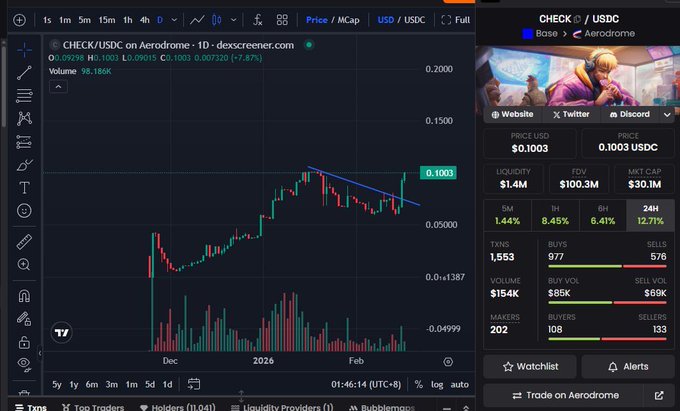
Task: Open Top Traders tab
Action: [93, 407]
